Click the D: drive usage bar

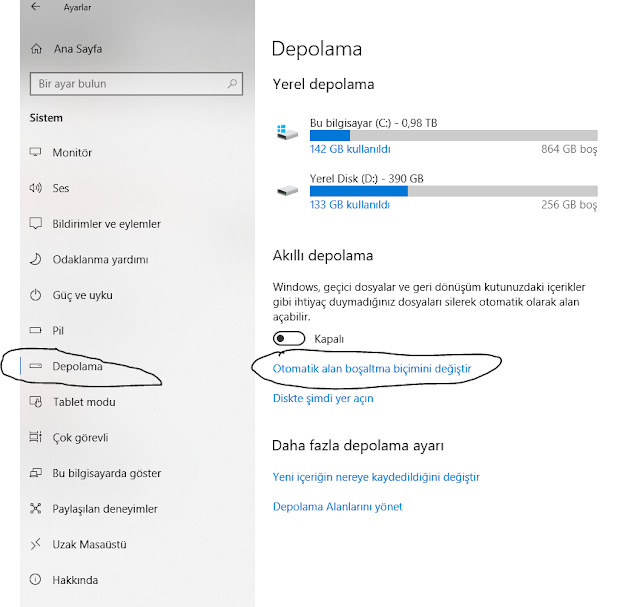(x=453, y=191)
